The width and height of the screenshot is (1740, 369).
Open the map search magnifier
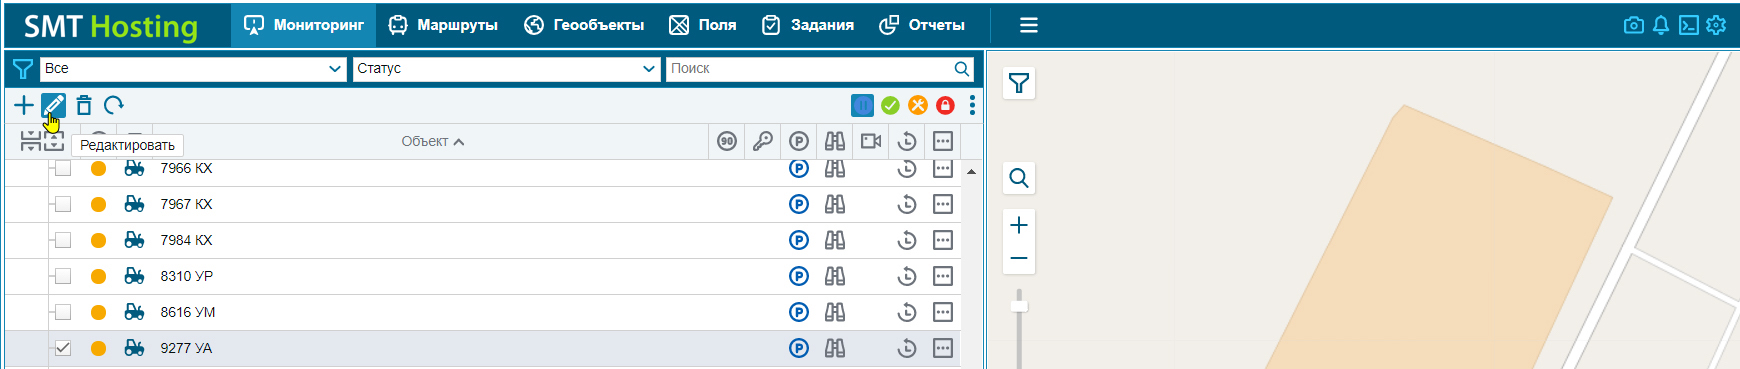coord(1019,178)
